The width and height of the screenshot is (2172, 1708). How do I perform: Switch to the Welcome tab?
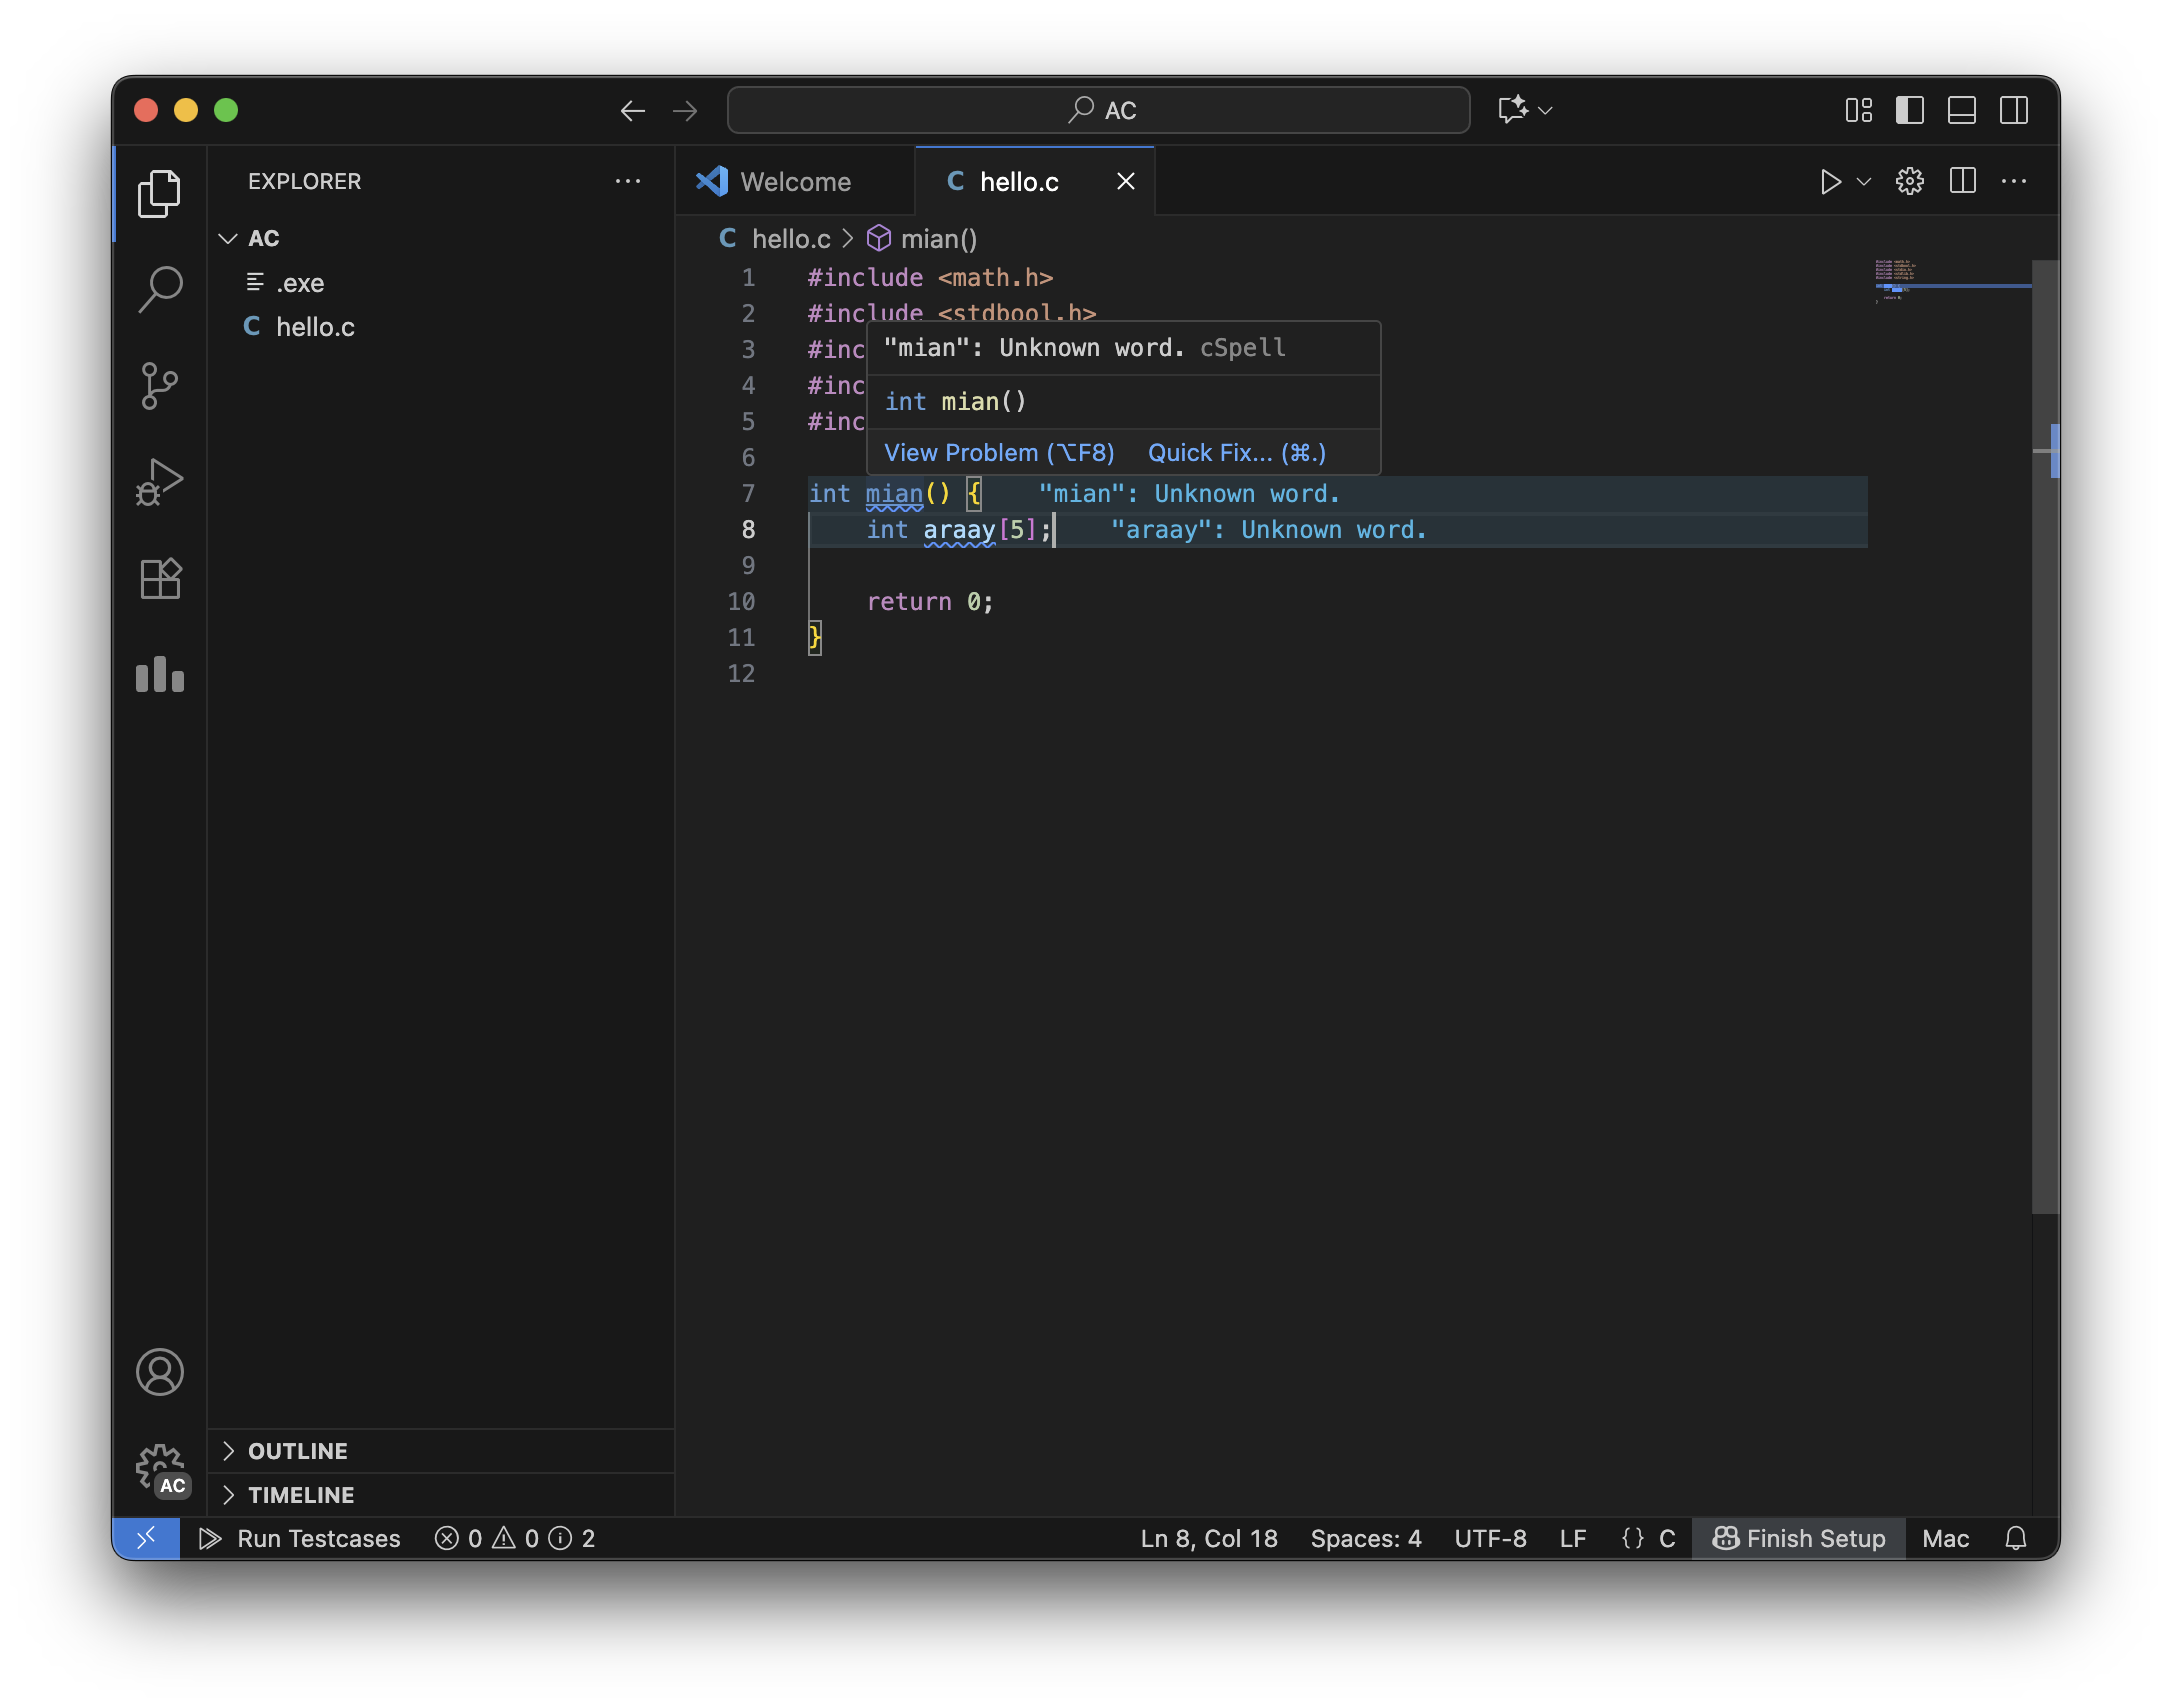point(794,182)
